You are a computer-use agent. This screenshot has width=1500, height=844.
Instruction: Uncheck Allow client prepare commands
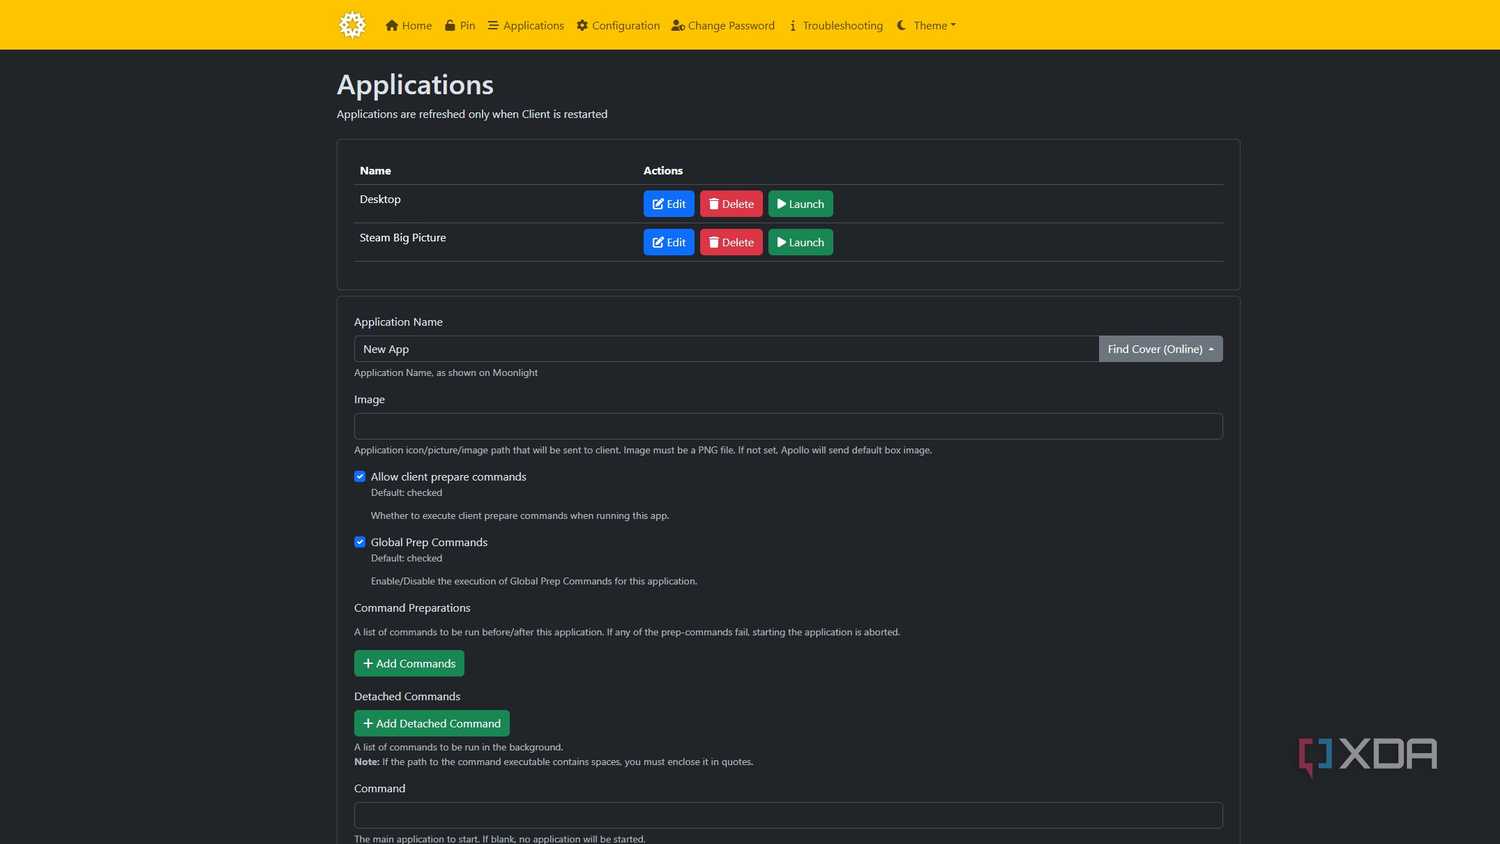(x=360, y=477)
